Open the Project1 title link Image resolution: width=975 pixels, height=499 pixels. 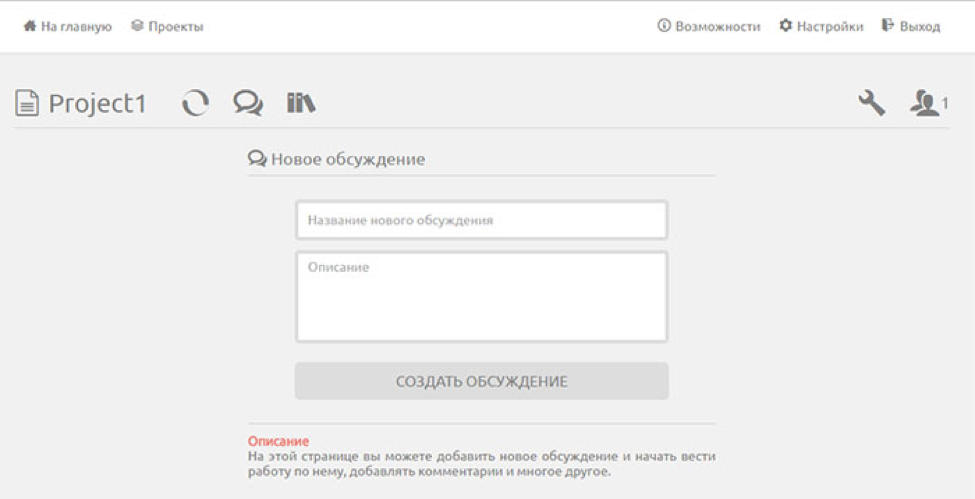pyautogui.click(x=98, y=103)
